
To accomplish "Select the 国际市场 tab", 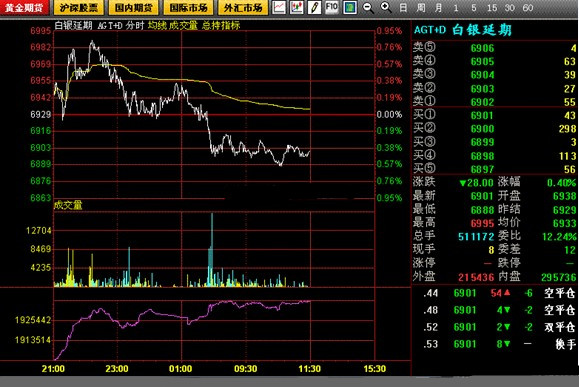I will (189, 8).
